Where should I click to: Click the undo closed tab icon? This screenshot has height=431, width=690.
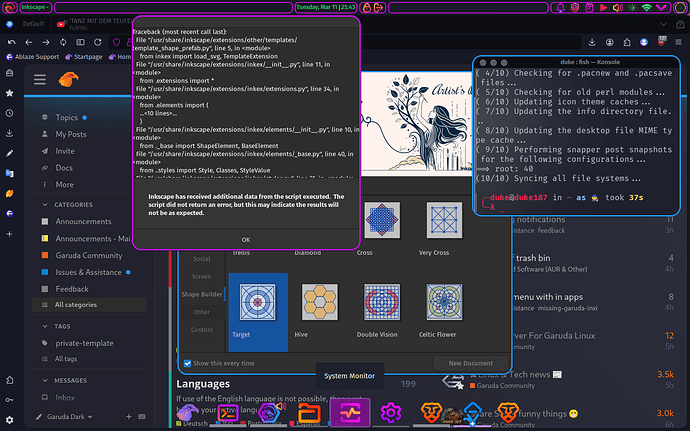(11, 42)
